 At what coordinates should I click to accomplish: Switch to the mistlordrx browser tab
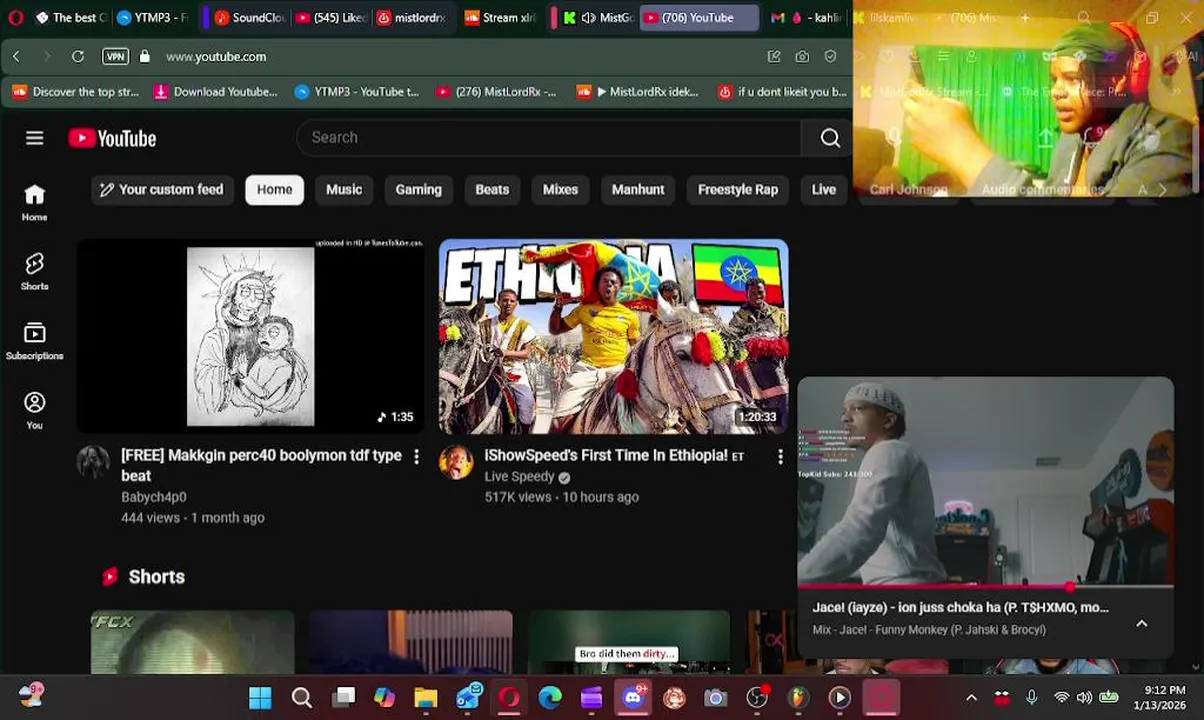(x=412, y=18)
